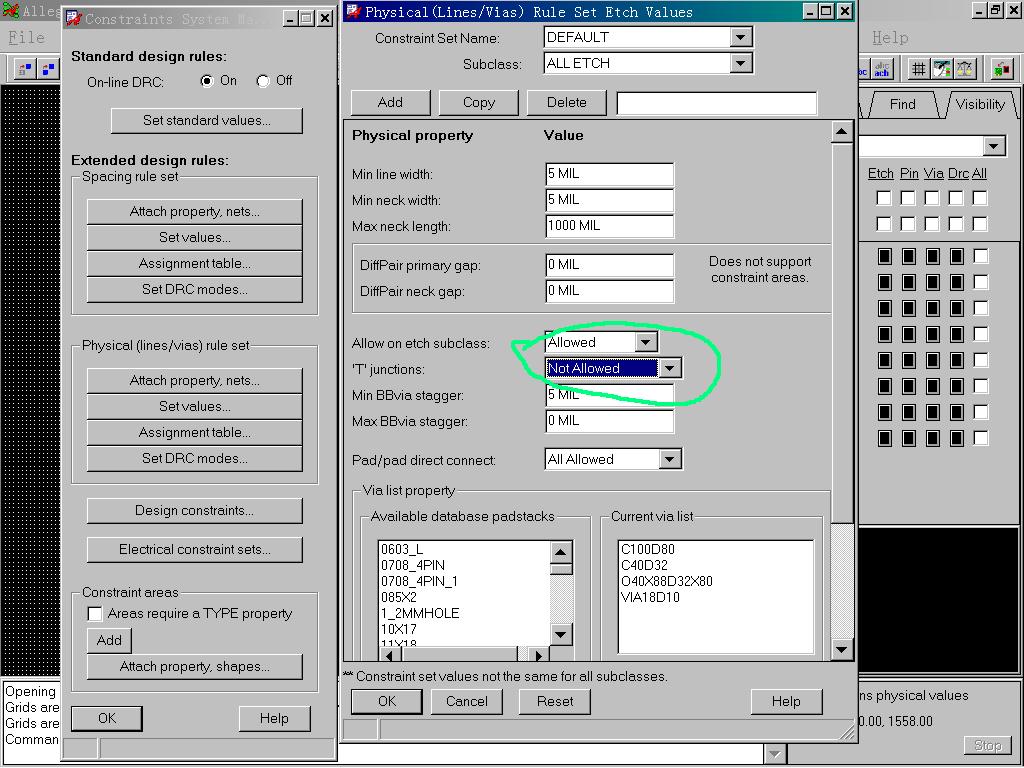
Task: Open the Pad/pad direct connect dropdown
Action: coord(669,459)
